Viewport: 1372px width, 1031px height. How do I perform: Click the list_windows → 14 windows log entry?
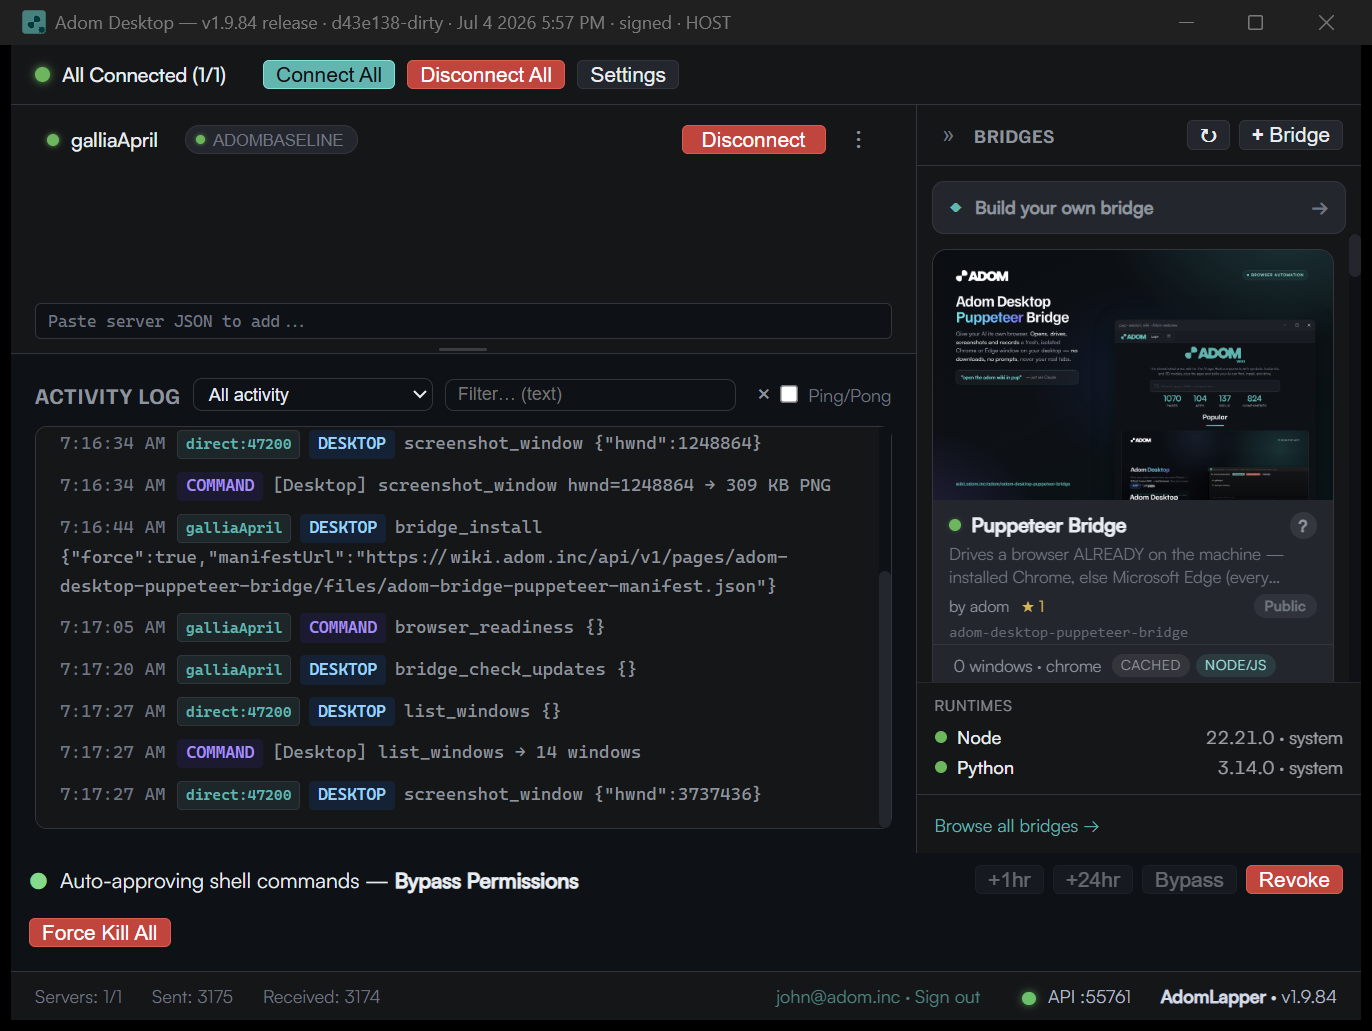click(x=456, y=752)
